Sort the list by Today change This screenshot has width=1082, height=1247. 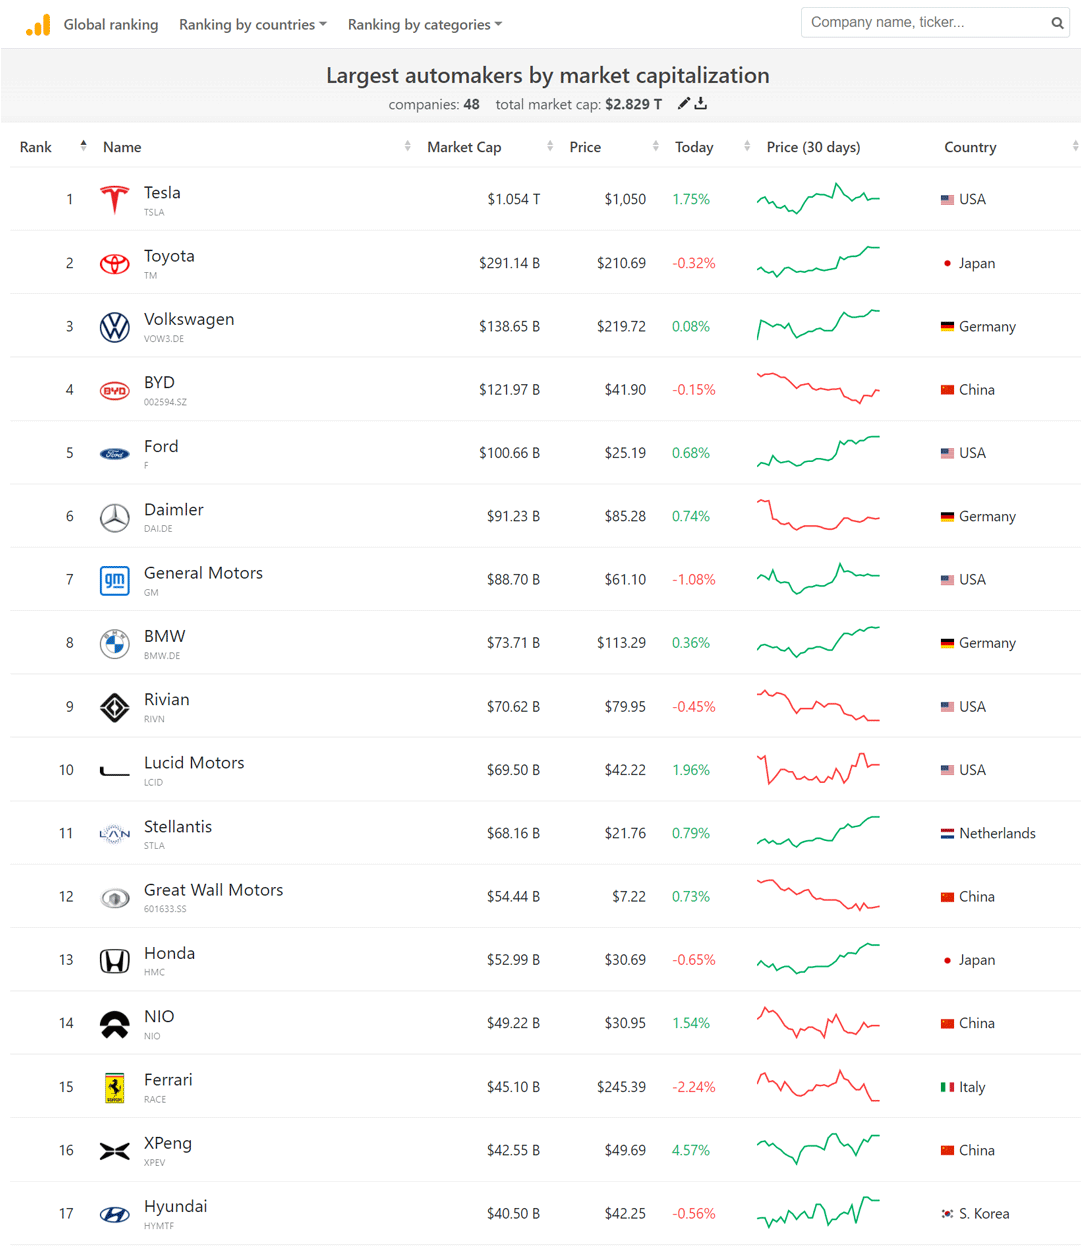[694, 147]
